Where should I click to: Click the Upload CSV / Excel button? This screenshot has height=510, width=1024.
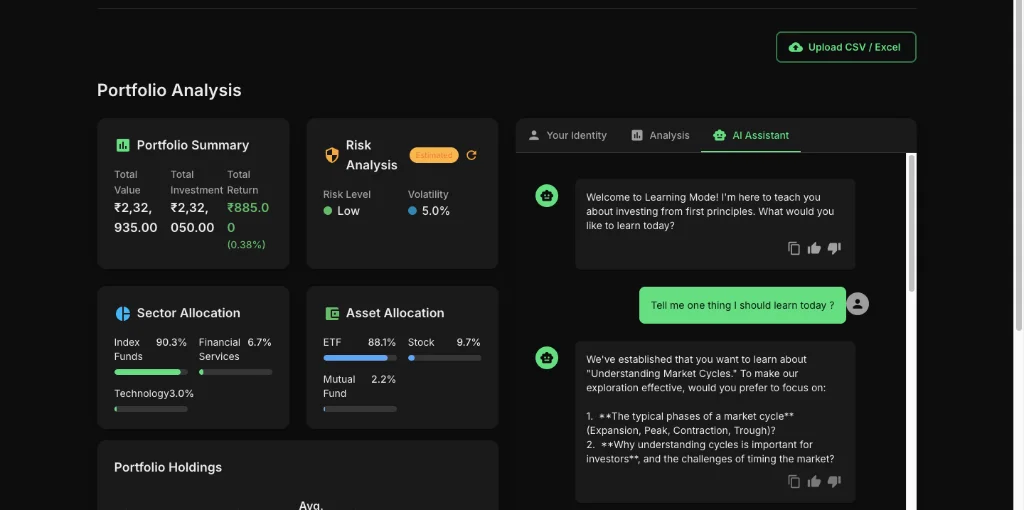pyautogui.click(x=846, y=47)
